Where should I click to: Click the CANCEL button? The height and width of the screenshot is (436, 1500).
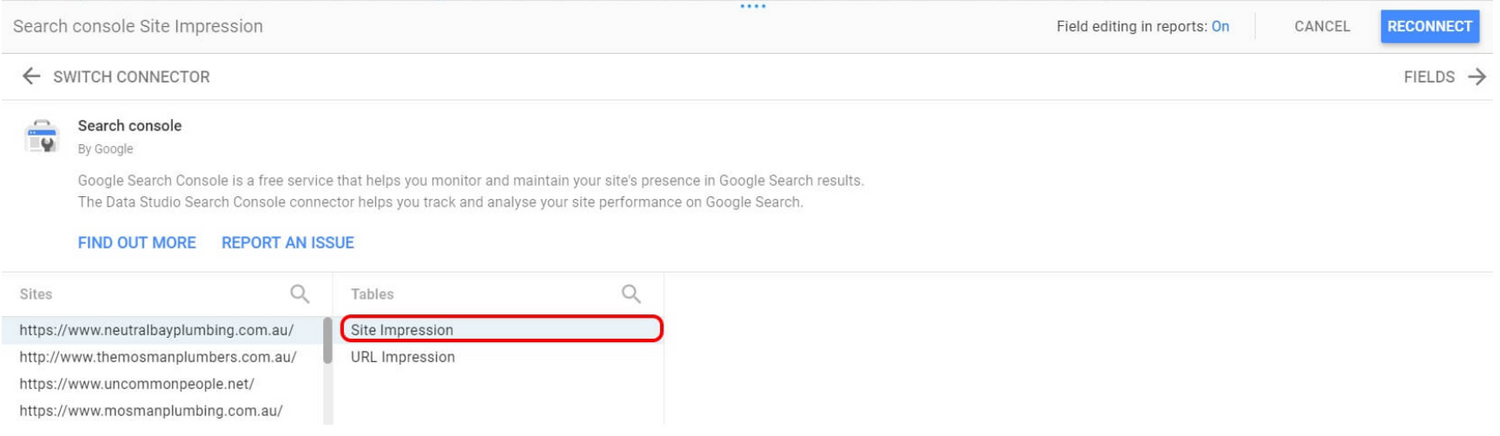tap(1322, 27)
